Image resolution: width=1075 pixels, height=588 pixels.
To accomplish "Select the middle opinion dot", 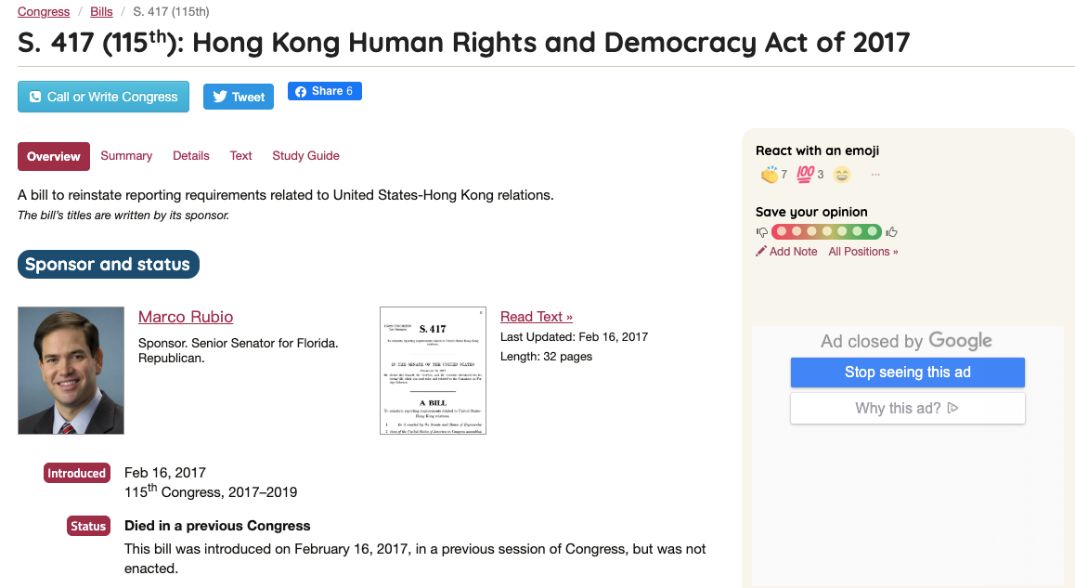I will point(827,232).
